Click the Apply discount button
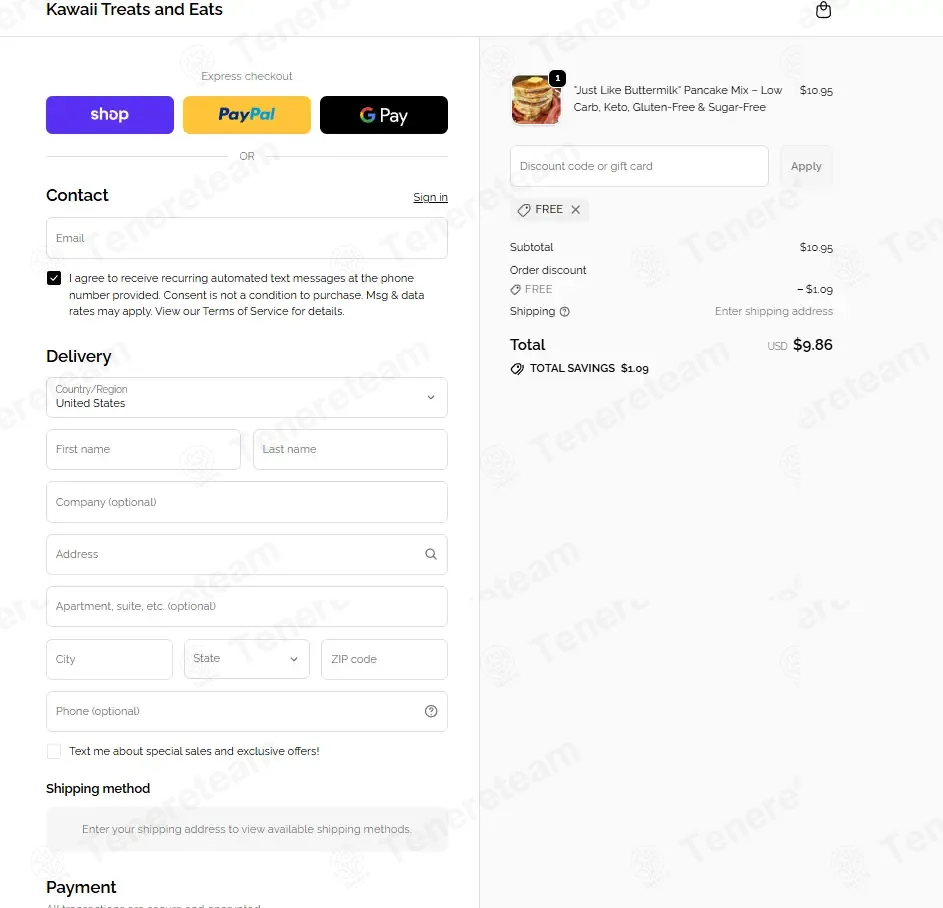The height and width of the screenshot is (908, 943). [806, 166]
